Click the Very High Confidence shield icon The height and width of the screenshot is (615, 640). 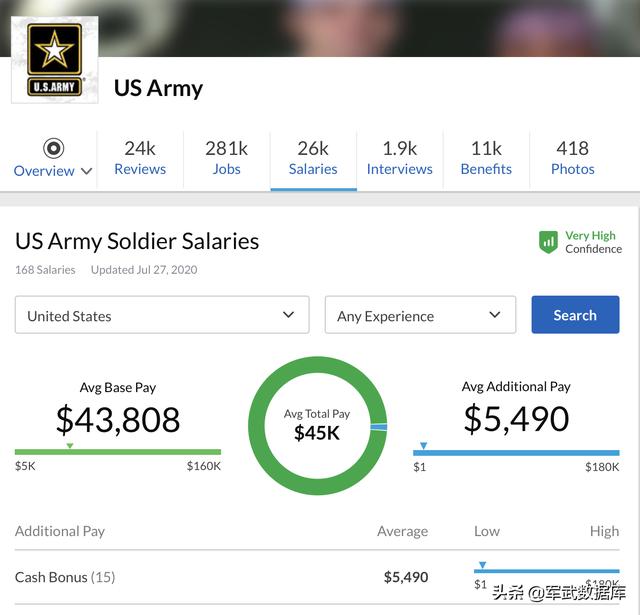(x=548, y=242)
